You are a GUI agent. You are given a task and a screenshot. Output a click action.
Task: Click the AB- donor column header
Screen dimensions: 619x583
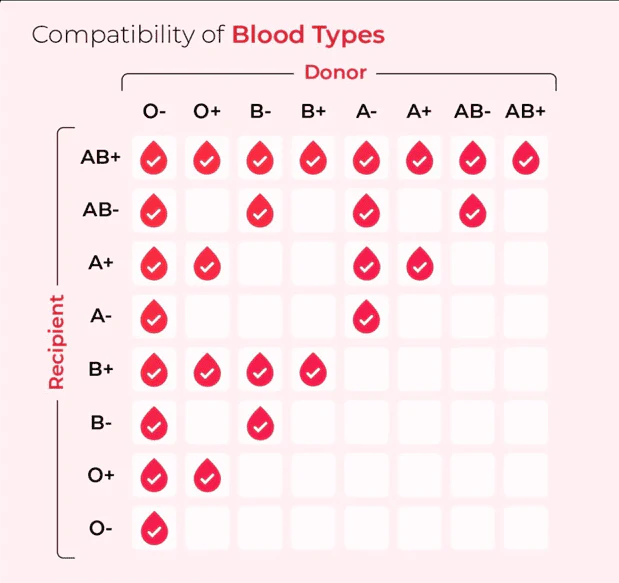[472, 111]
